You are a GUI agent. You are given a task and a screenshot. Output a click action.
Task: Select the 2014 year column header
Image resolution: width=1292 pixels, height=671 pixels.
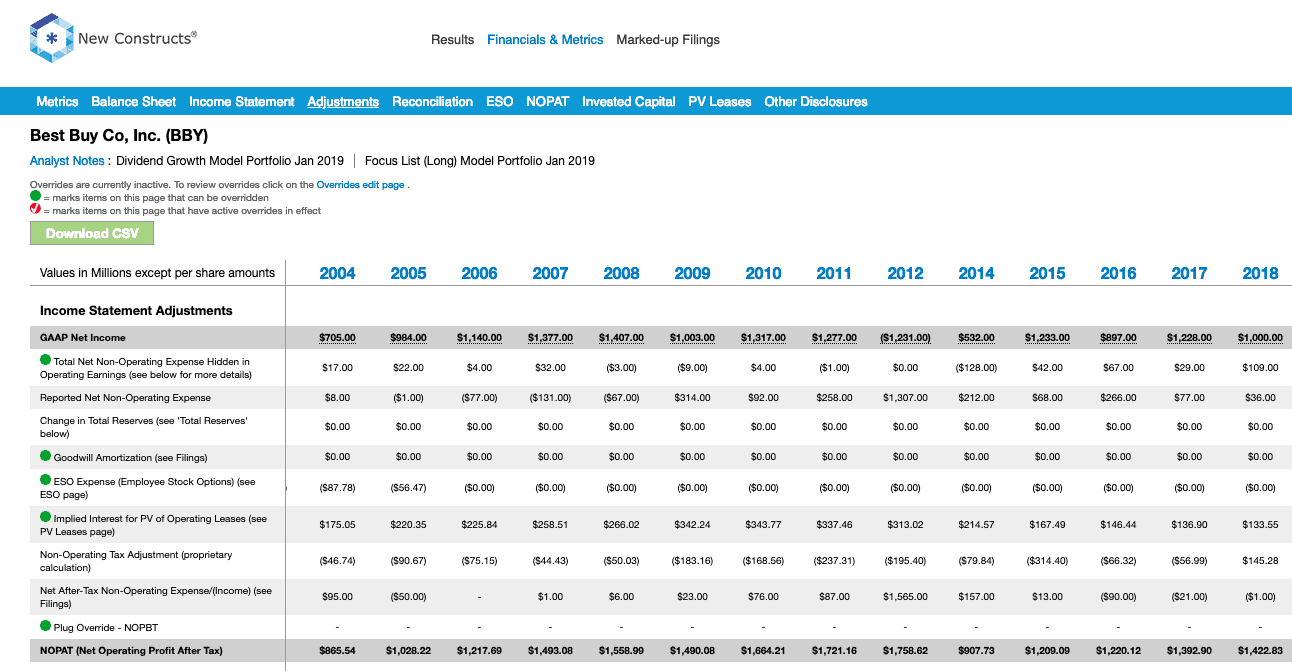976,273
